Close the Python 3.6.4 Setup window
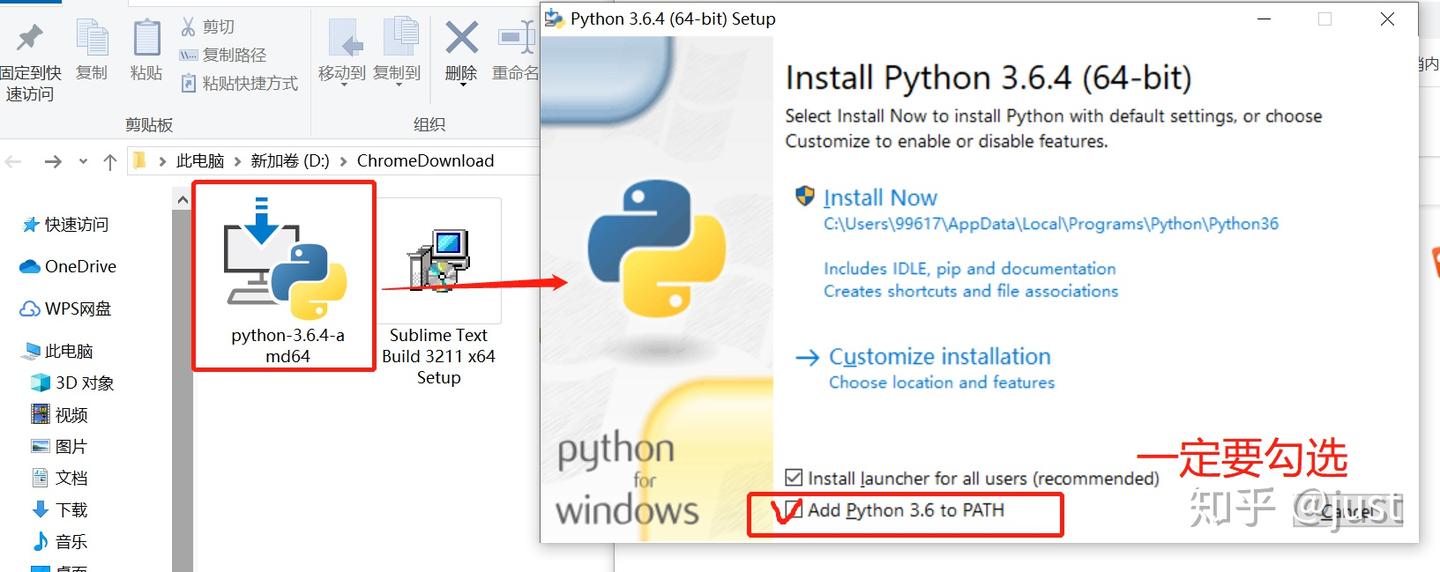Image resolution: width=1440 pixels, height=572 pixels. [x=1387, y=19]
